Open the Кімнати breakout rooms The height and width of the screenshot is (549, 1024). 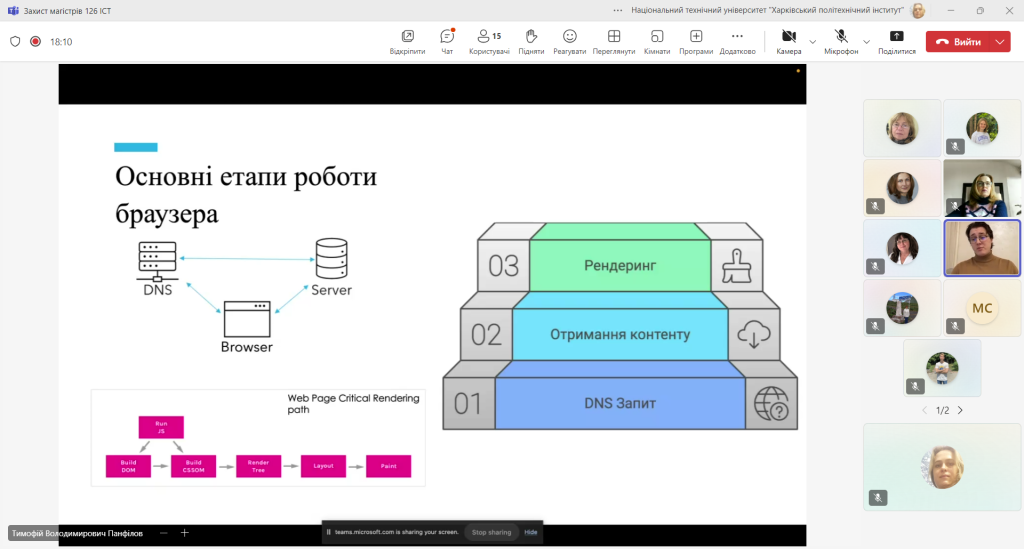657,41
